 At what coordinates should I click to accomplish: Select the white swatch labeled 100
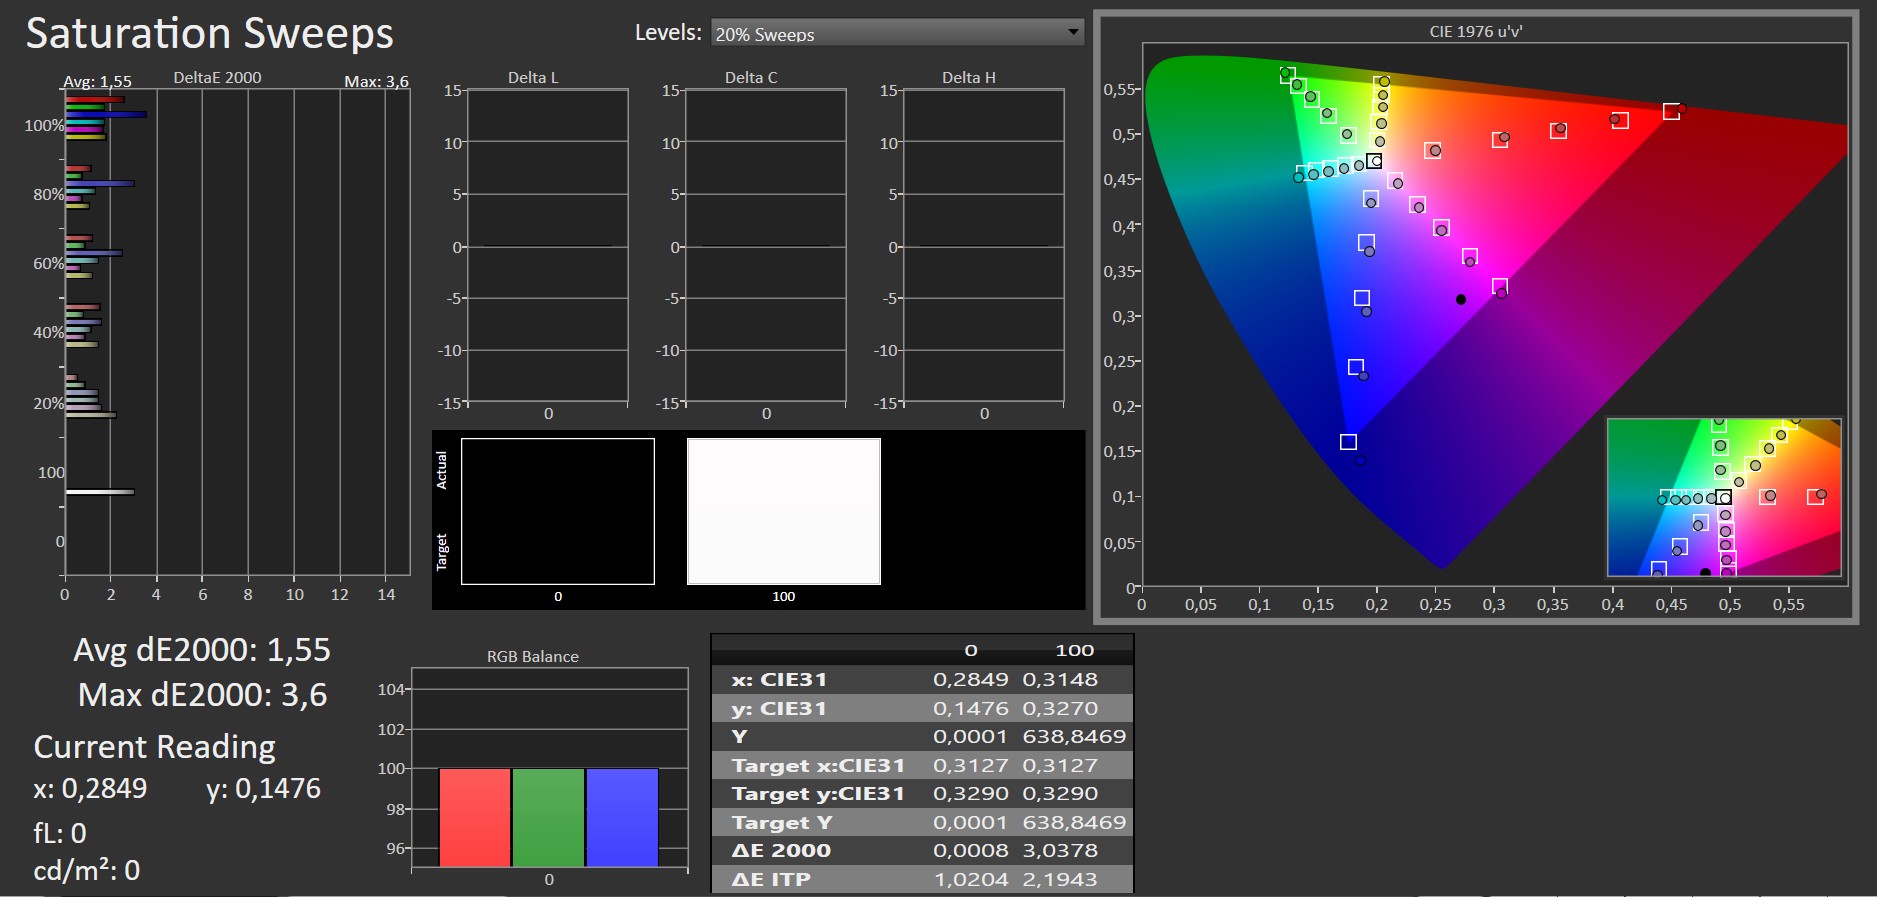(784, 511)
